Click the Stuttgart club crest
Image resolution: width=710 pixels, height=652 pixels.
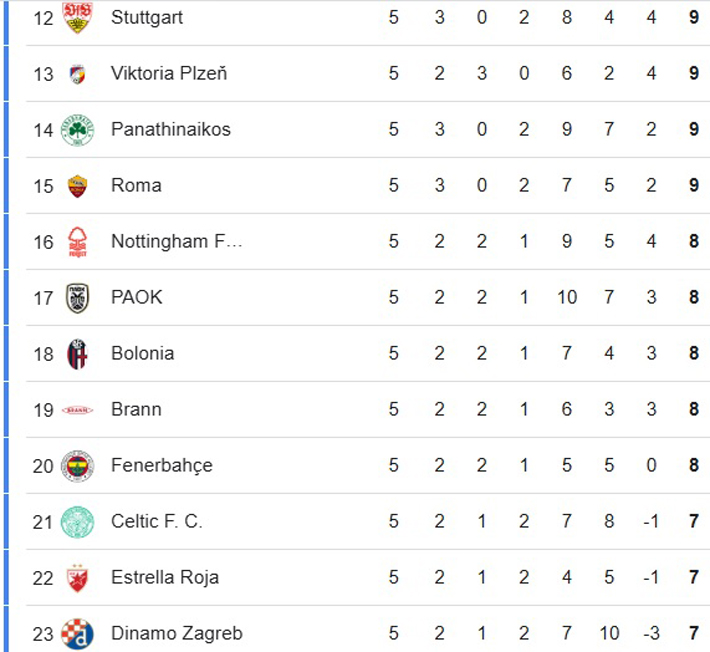pyautogui.click(x=77, y=18)
